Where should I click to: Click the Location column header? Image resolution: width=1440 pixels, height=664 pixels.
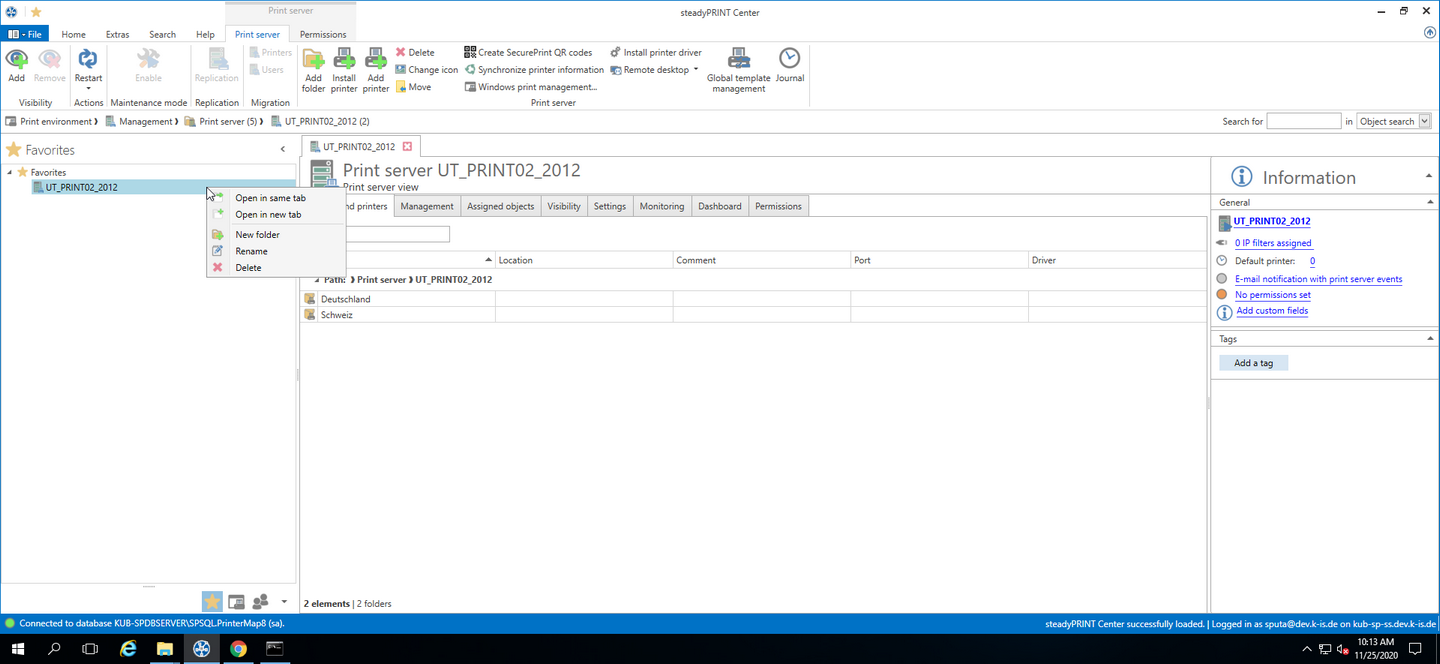click(x=584, y=260)
